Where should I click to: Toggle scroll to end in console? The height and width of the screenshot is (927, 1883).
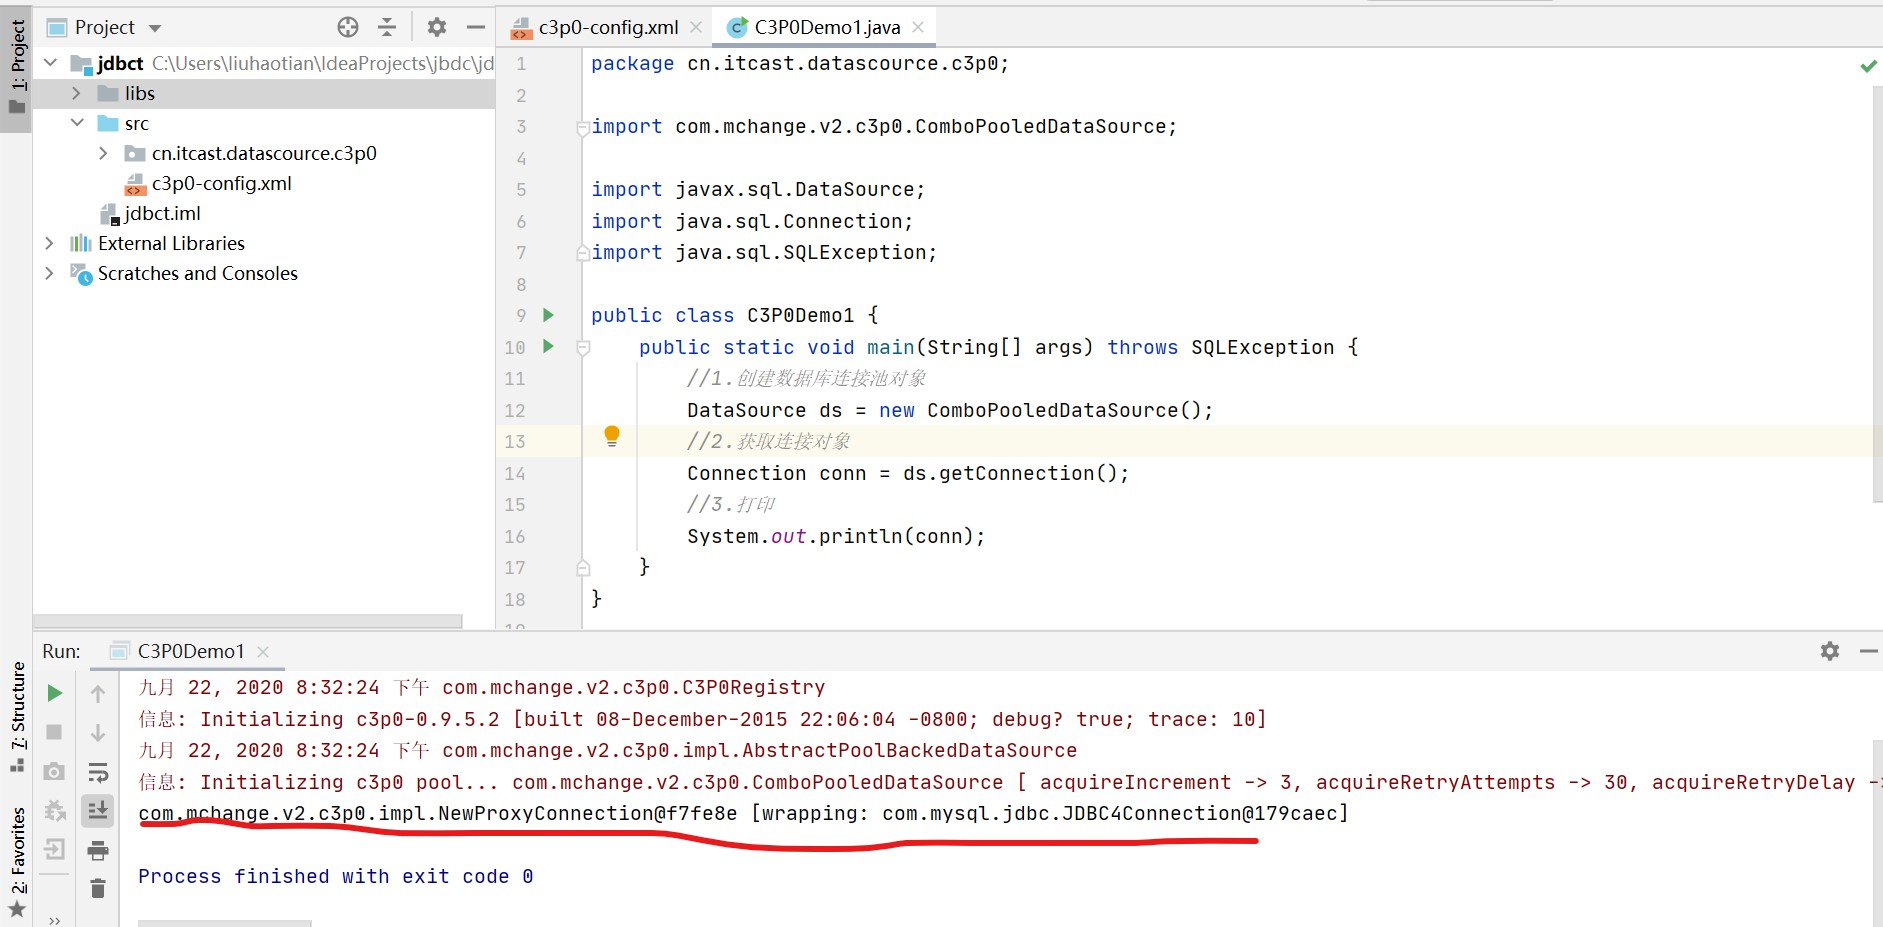(x=98, y=810)
